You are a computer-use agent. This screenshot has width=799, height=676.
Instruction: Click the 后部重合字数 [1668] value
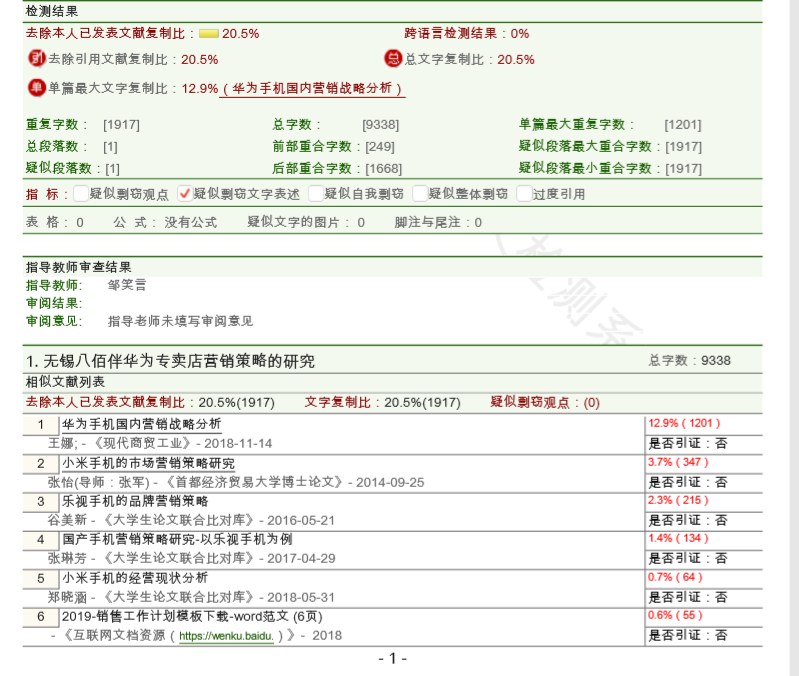point(384,169)
